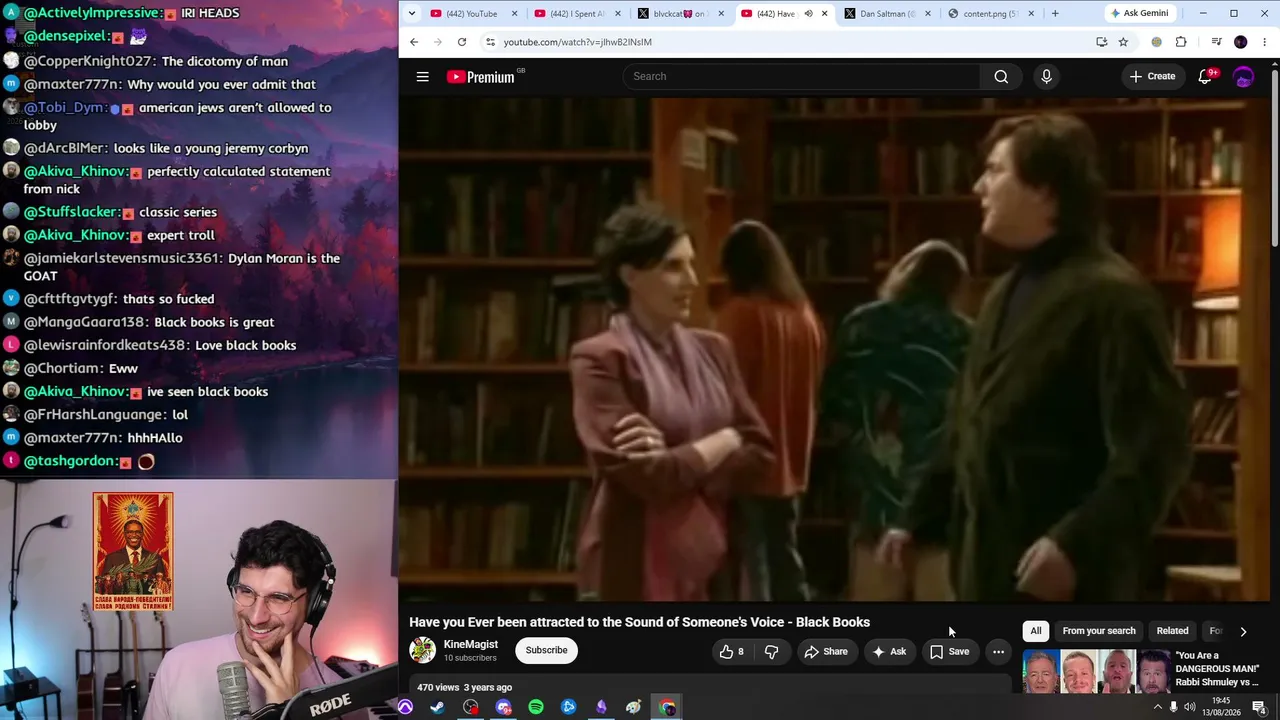
Task: Like the video with thumbs up
Action: (x=732, y=652)
